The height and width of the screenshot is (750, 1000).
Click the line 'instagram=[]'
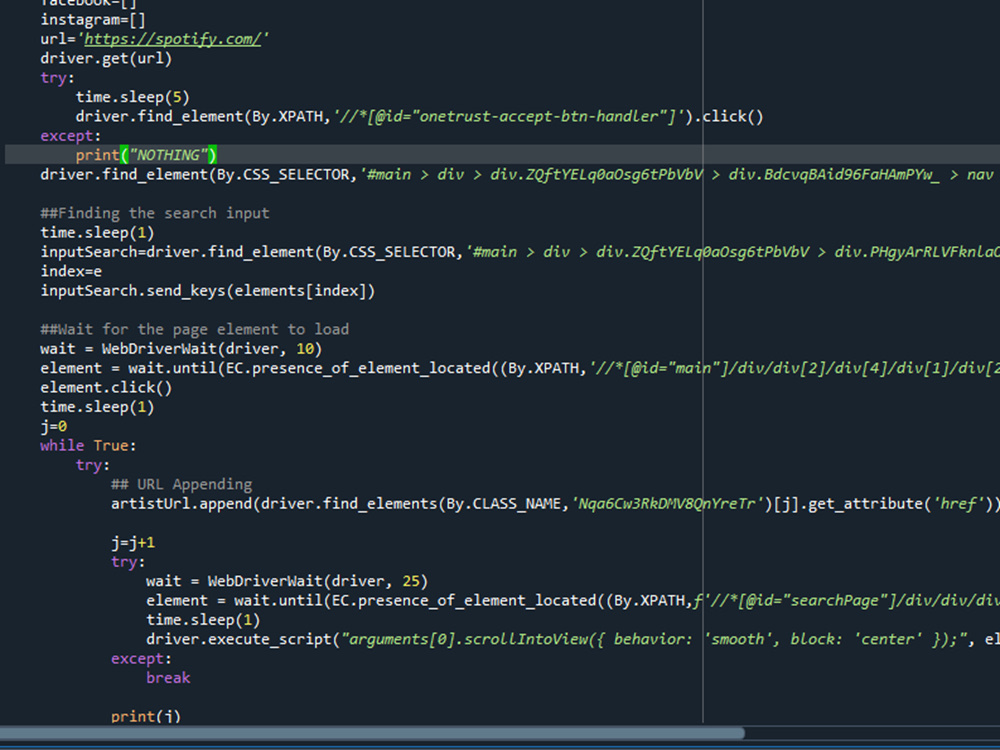click(x=93, y=20)
